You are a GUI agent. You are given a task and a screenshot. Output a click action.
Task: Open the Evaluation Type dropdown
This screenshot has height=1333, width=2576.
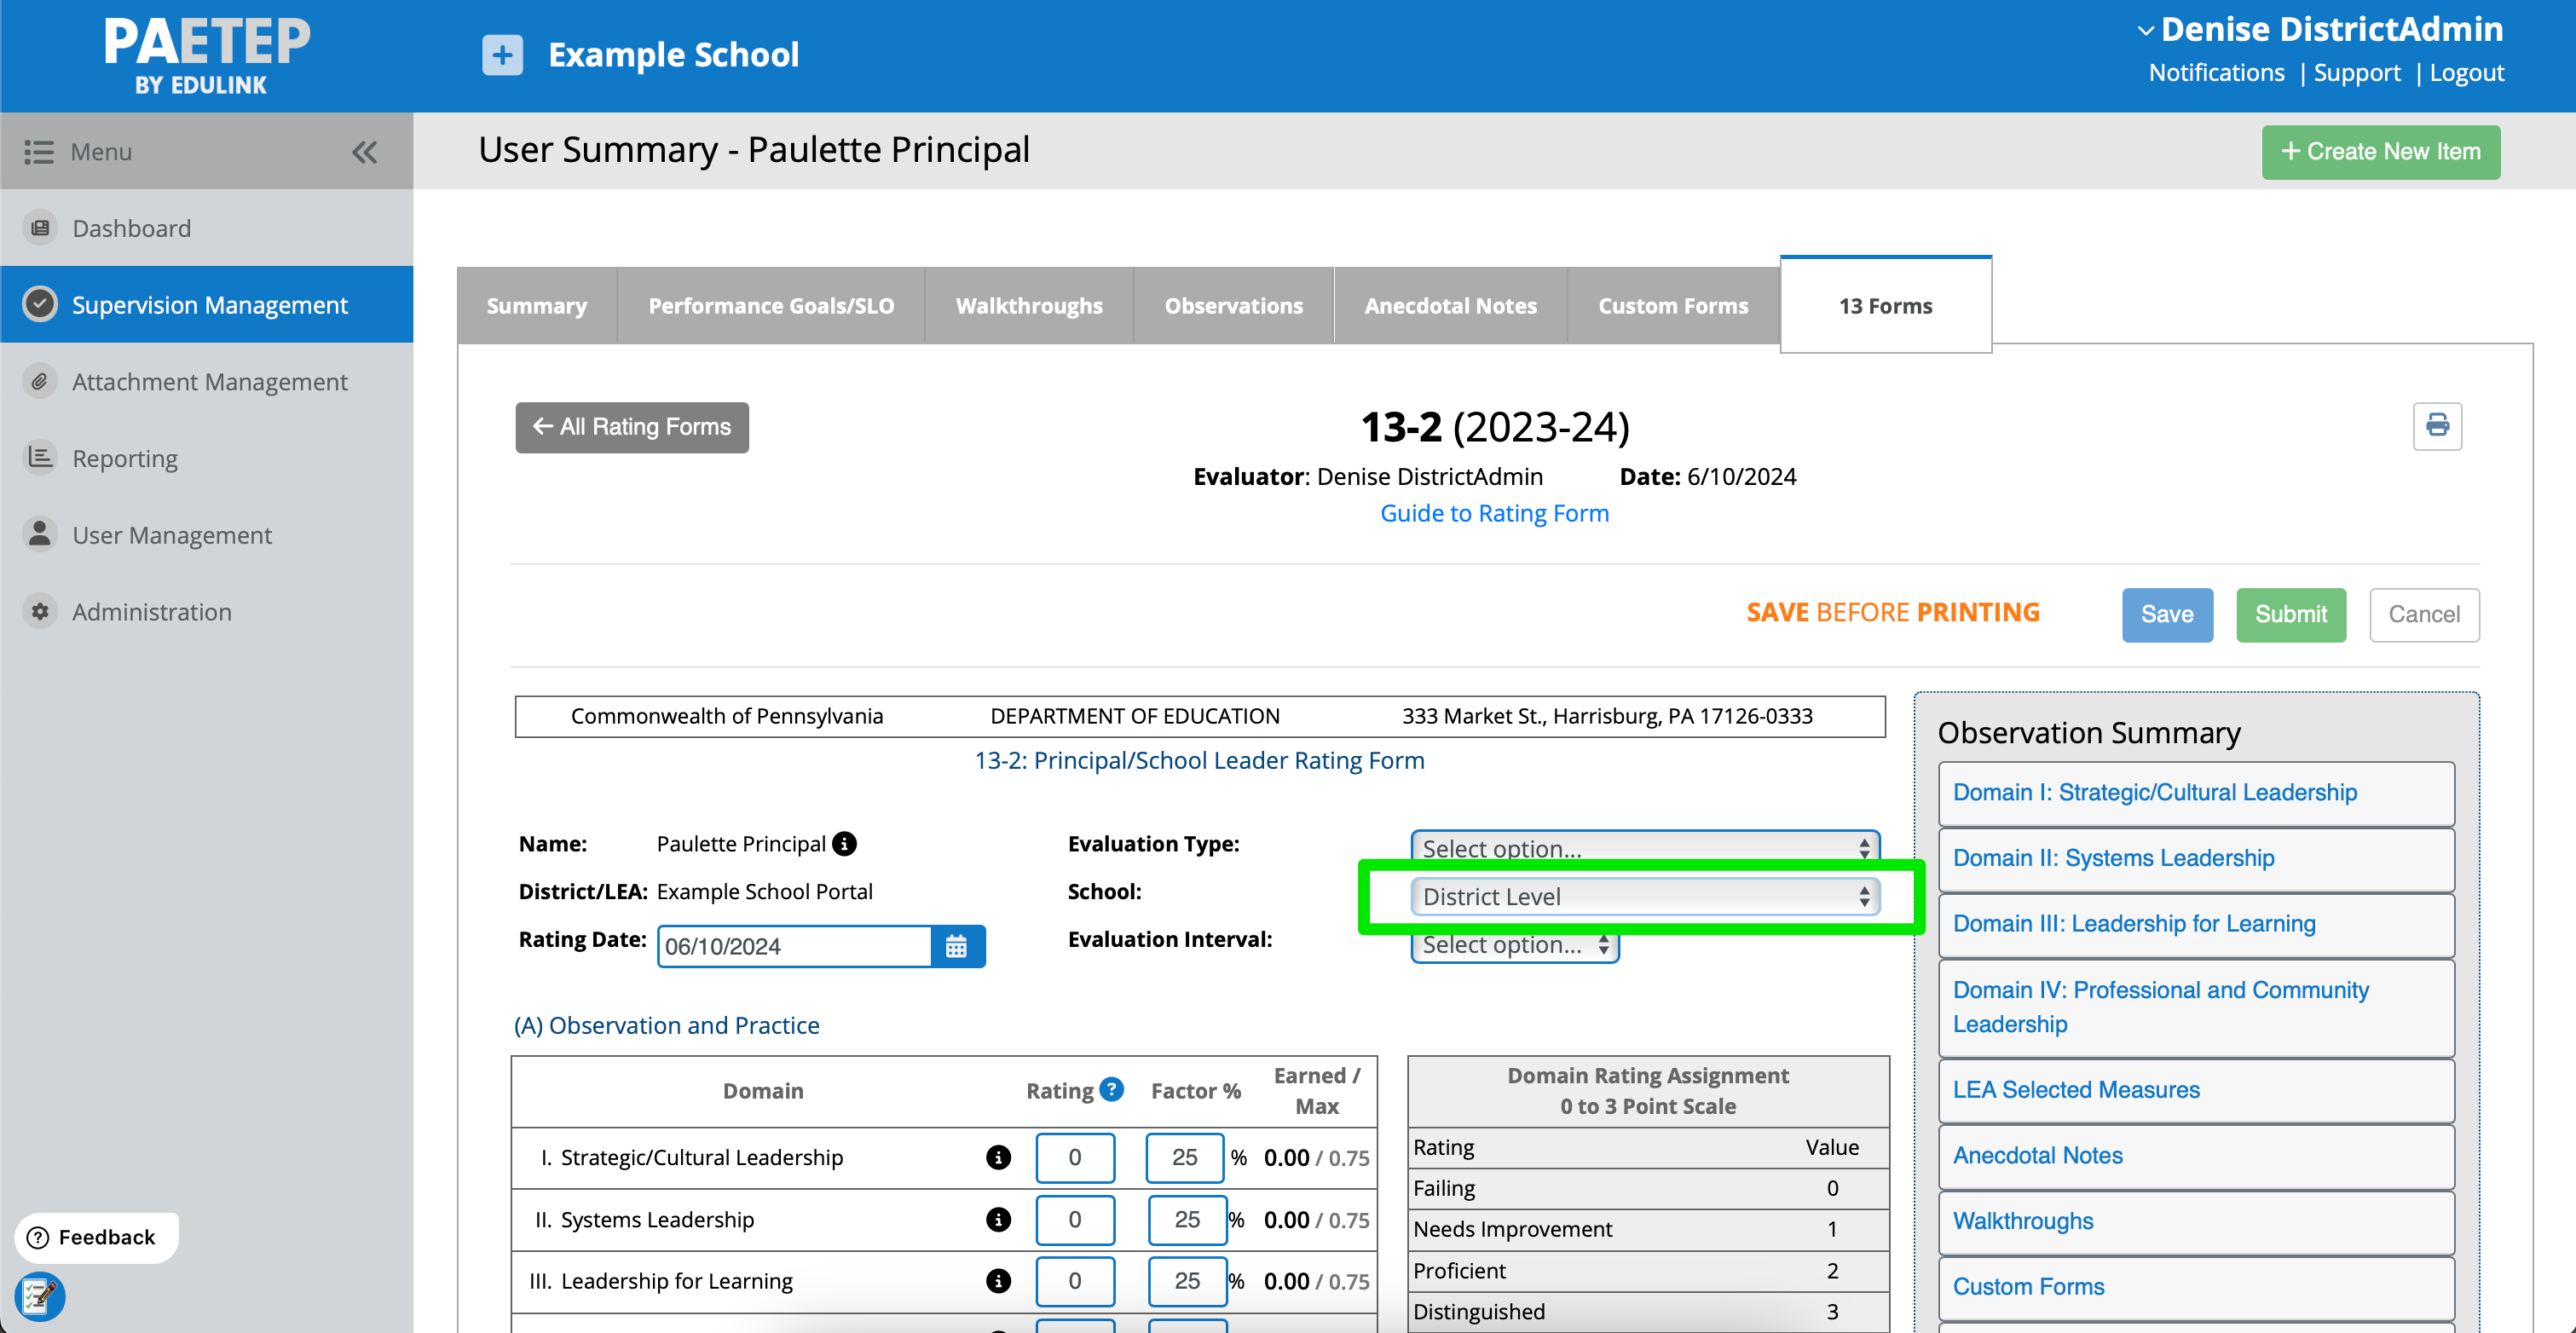pyautogui.click(x=1644, y=848)
